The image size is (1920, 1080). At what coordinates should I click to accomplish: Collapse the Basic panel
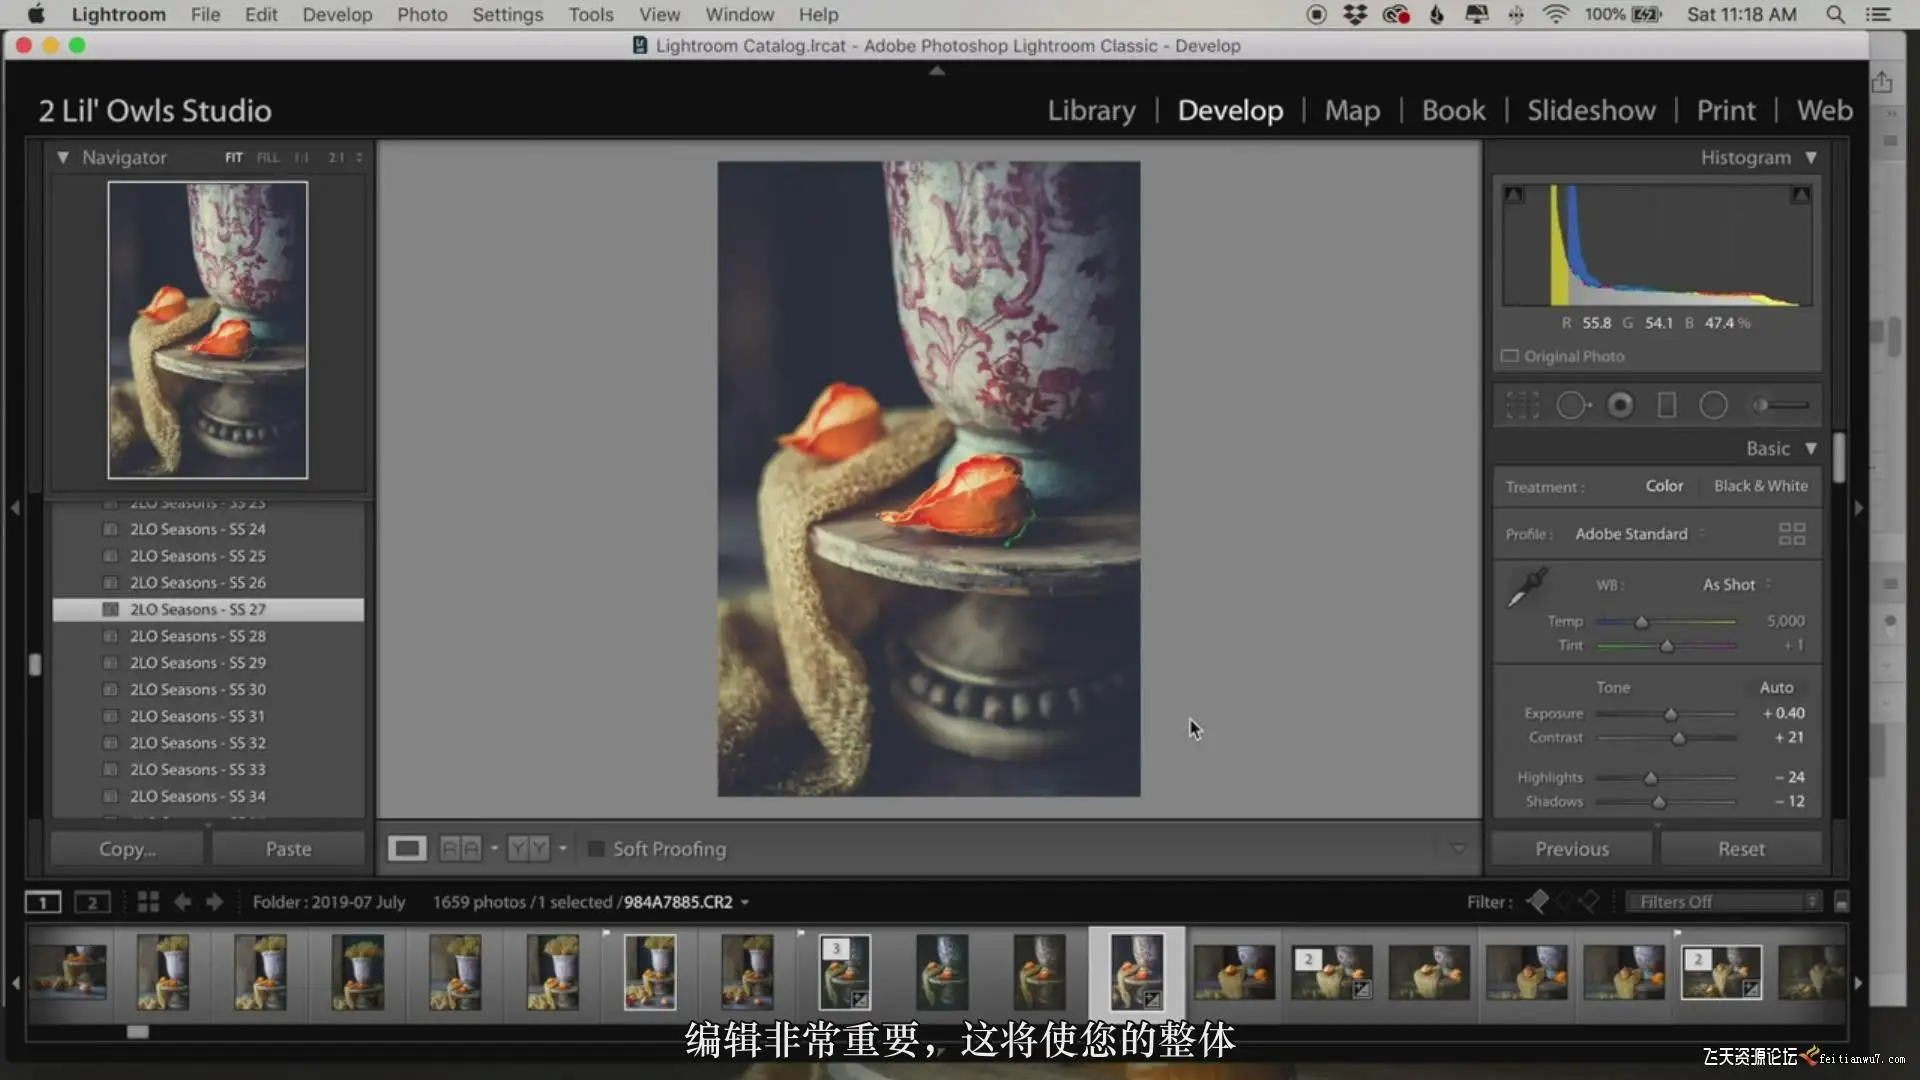1810,448
